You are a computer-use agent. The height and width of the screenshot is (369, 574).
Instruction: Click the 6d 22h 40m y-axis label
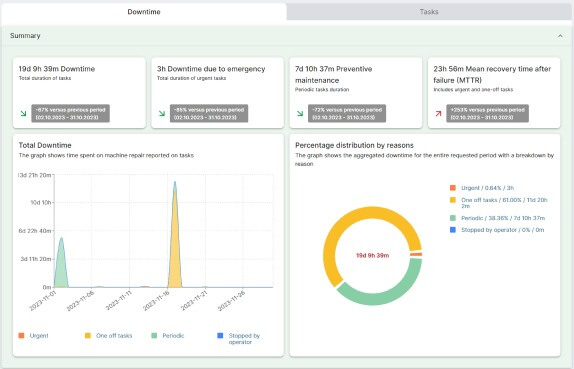[x=35, y=231]
